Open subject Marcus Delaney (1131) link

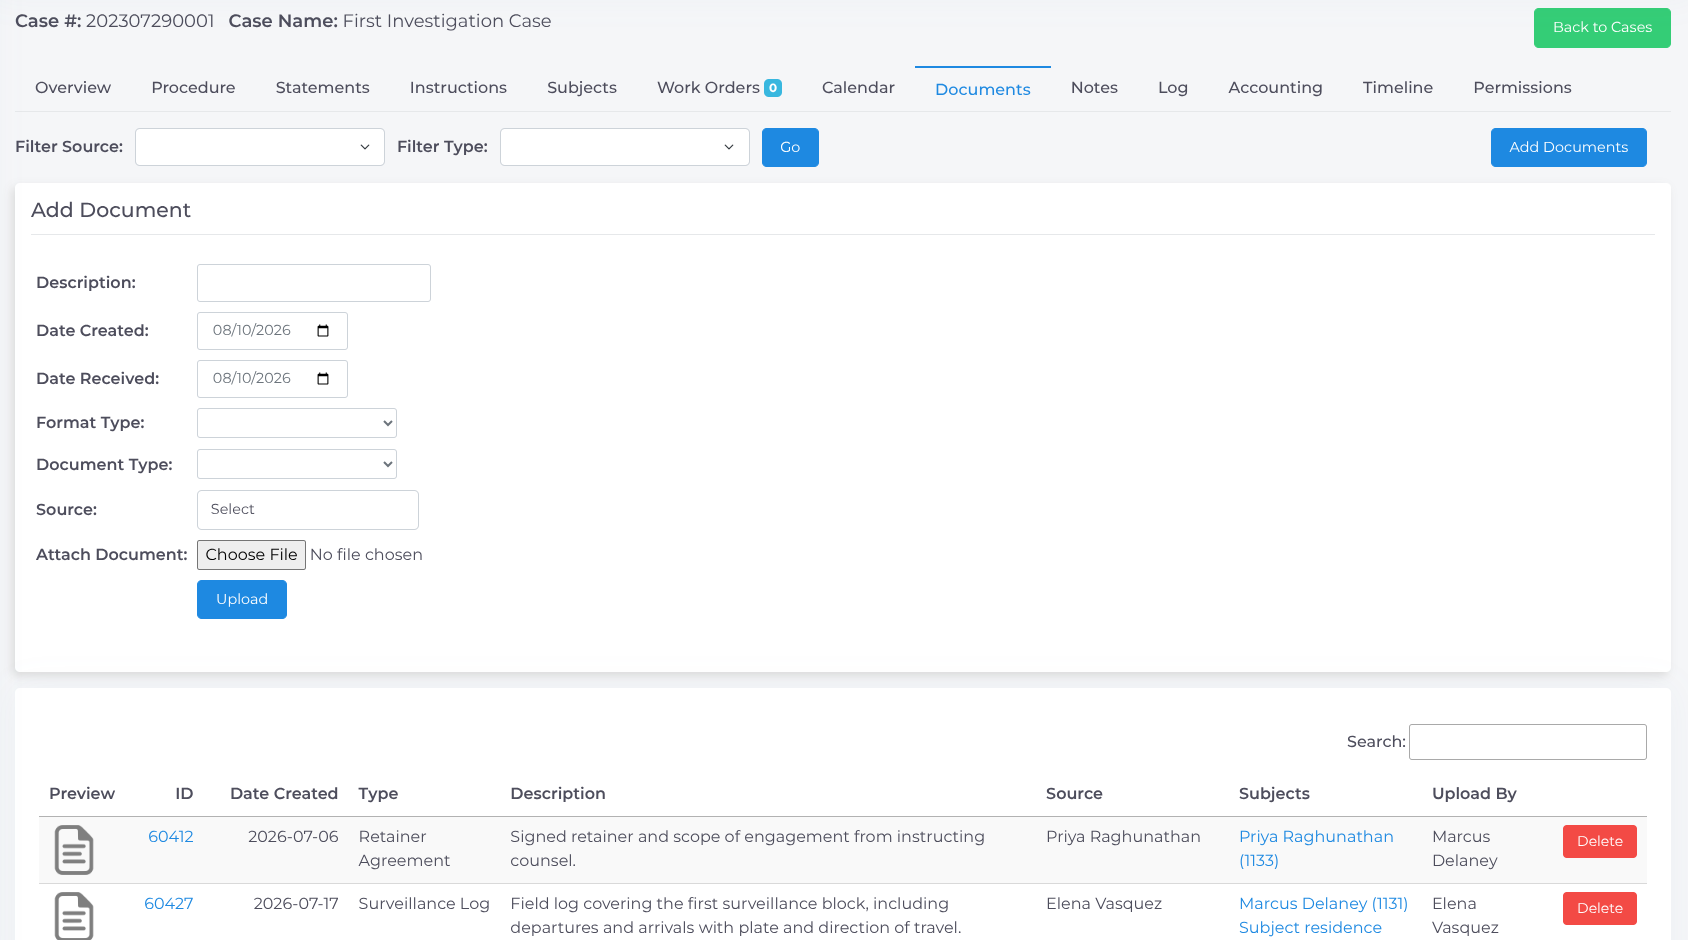tap(1323, 904)
